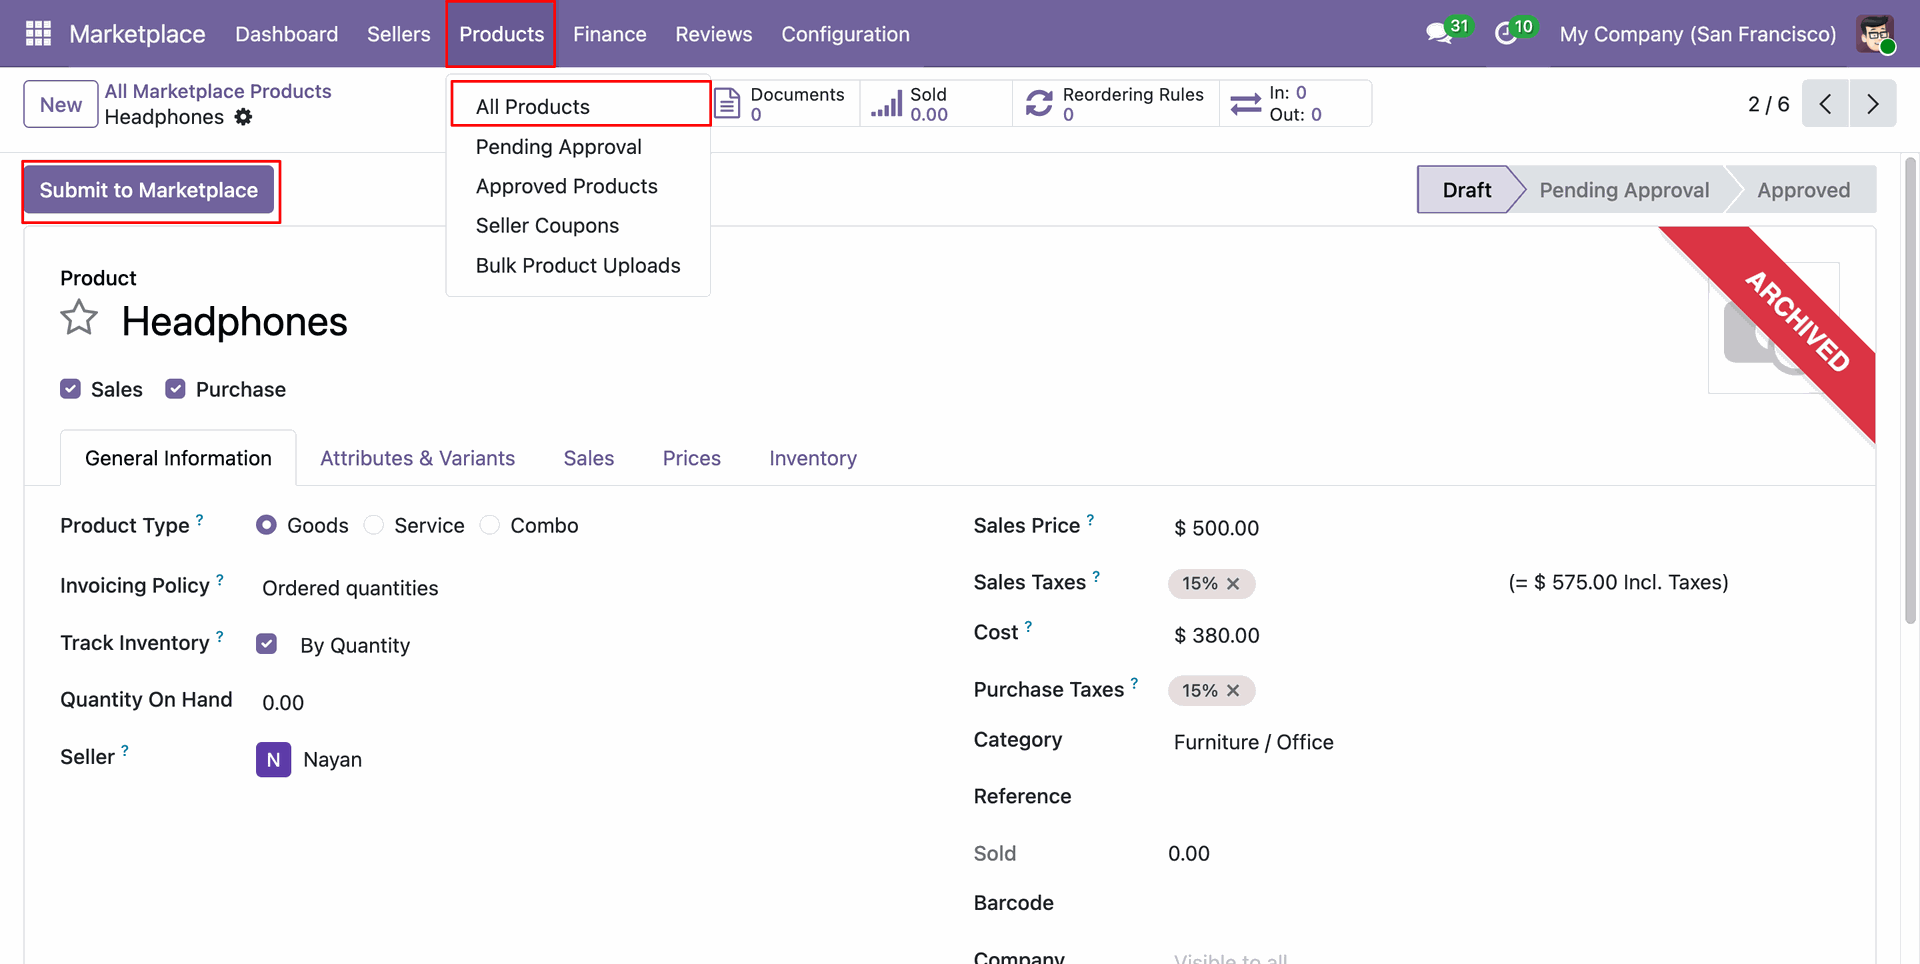Open the Sellers menu
Screen dimensions: 1920x964
(398, 34)
